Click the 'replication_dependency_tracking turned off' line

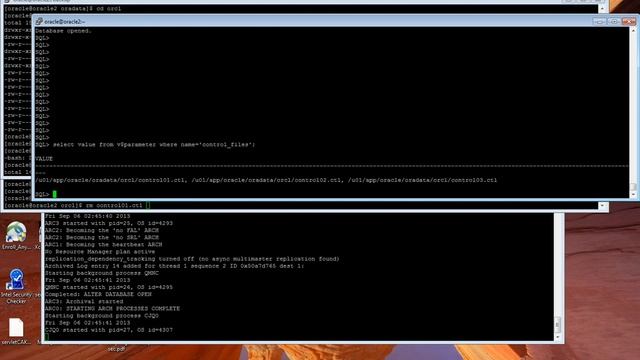pyautogui.click(x=192, y=259)
